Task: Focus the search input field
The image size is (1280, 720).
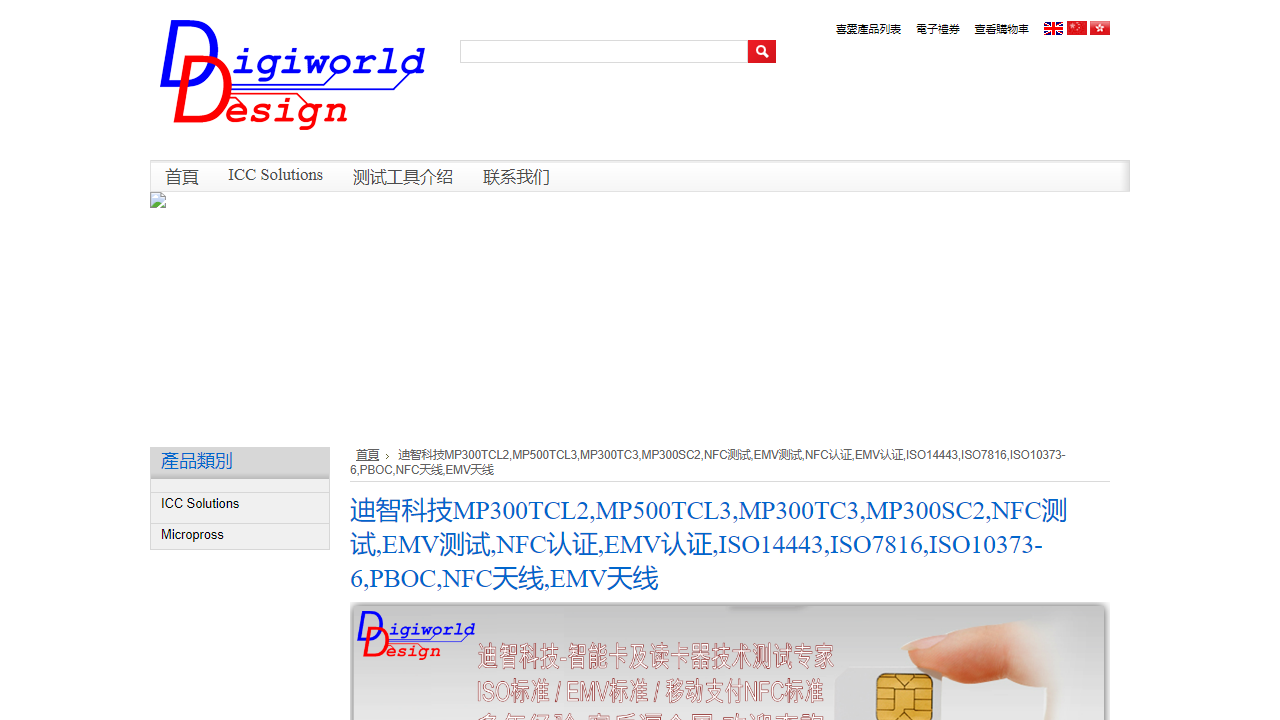Action: 604,51
